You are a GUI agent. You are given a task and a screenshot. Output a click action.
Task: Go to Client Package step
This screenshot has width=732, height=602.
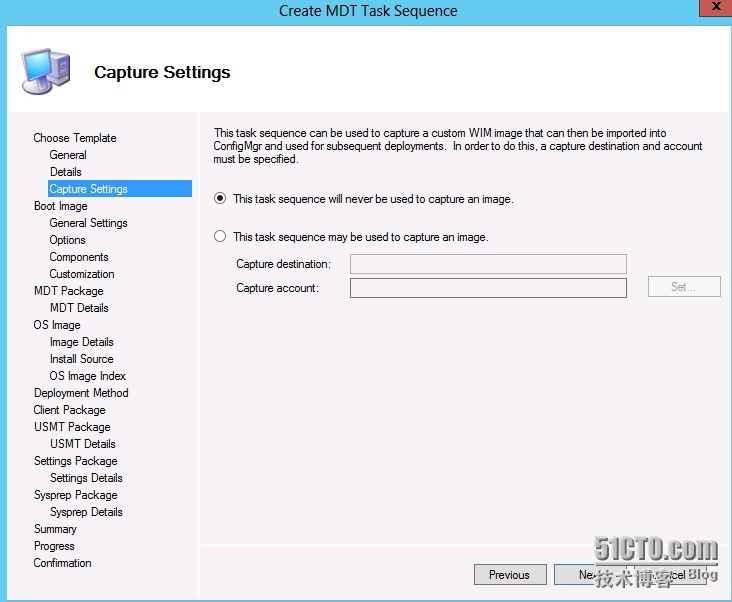tap(69, 410)
